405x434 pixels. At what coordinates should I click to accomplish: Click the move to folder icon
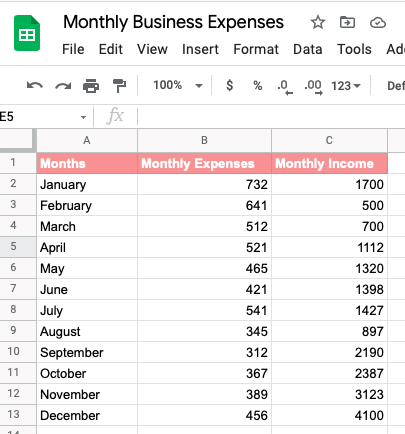click(347, 22)
